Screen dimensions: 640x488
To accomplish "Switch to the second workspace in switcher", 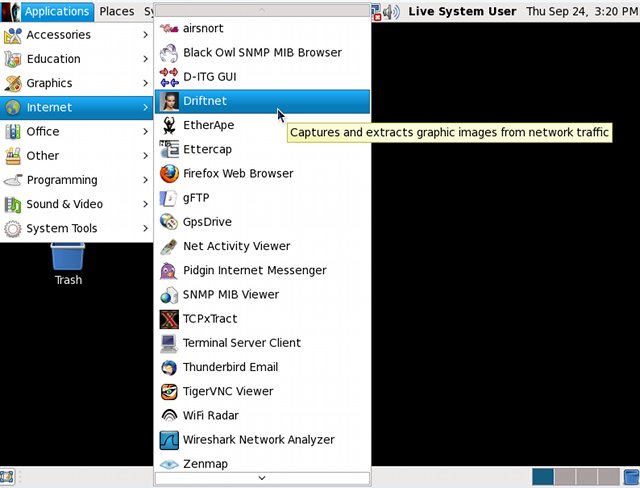I will coord(564,477).
